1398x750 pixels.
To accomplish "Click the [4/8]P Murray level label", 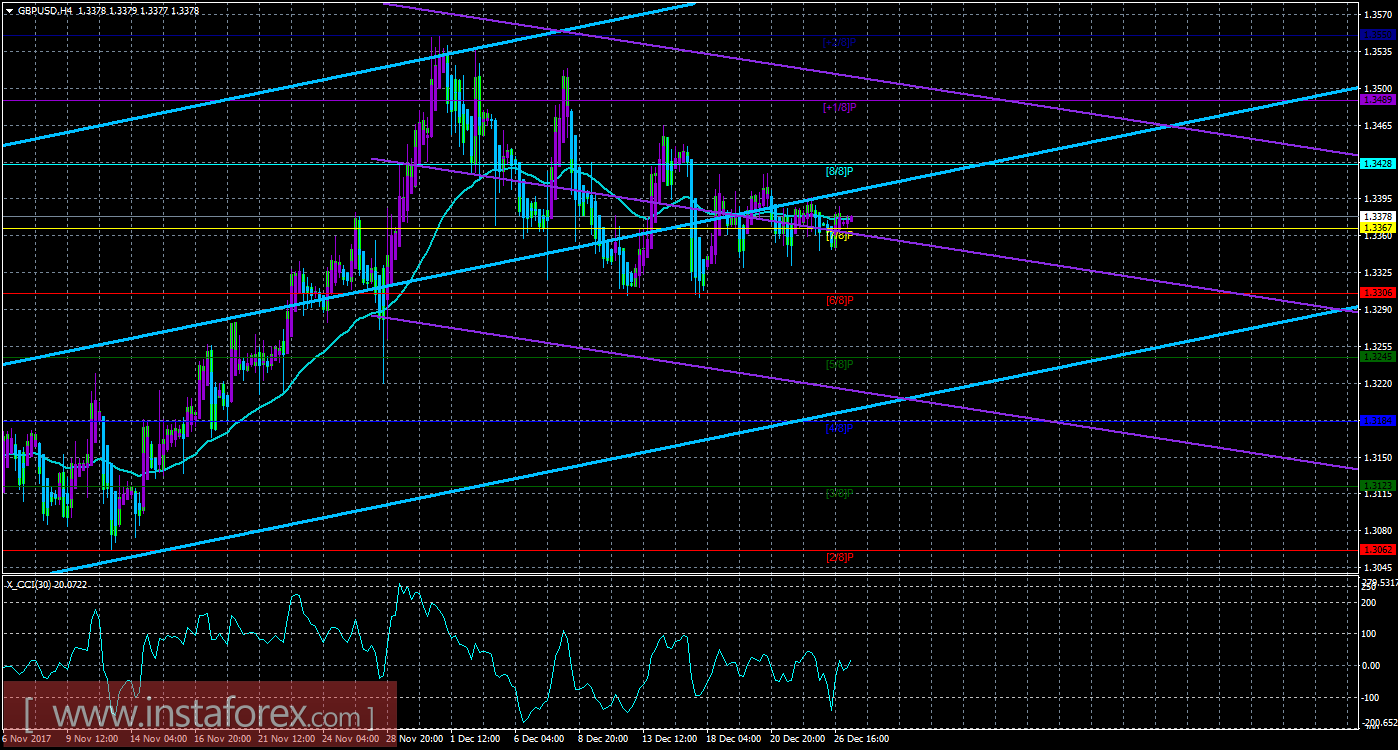I will point(838,428).
